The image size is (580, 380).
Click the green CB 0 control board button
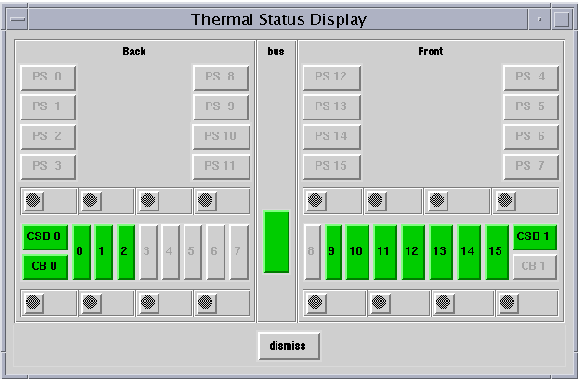[45, 267]
